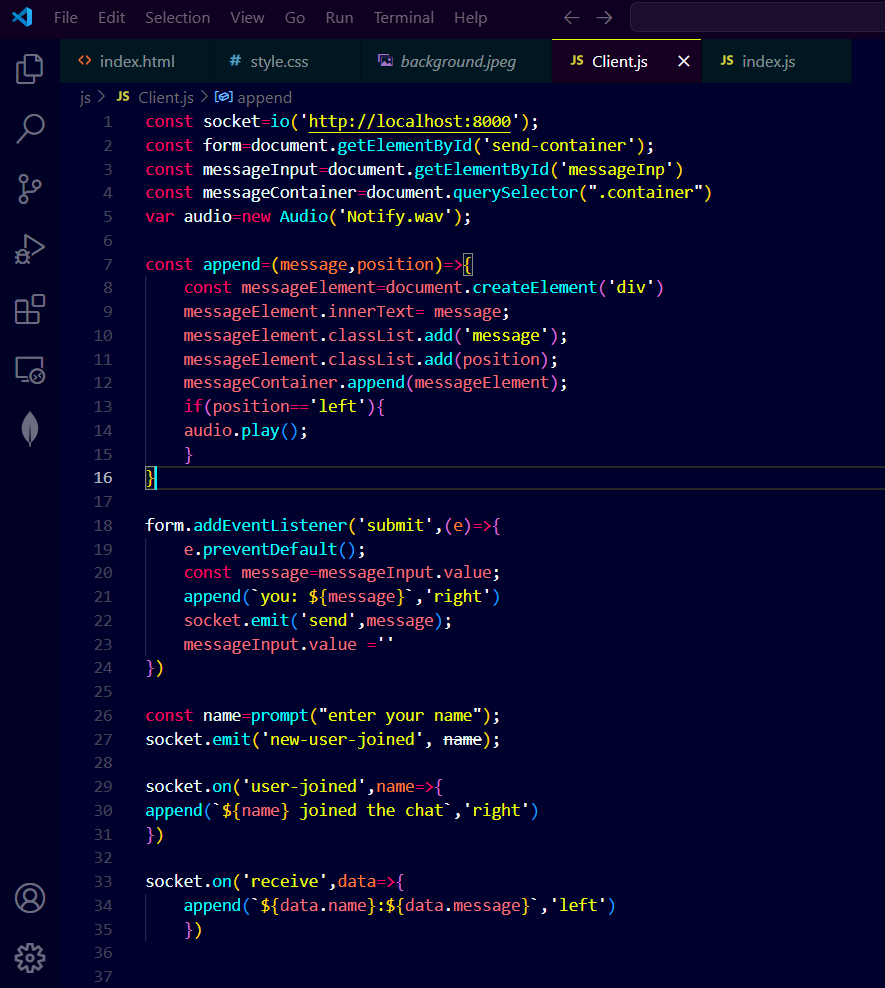This screenshot has height=988, width=885.
Task: Open the Manage gear settings icon
Action: pyautogui.click(x=30, y=958)
